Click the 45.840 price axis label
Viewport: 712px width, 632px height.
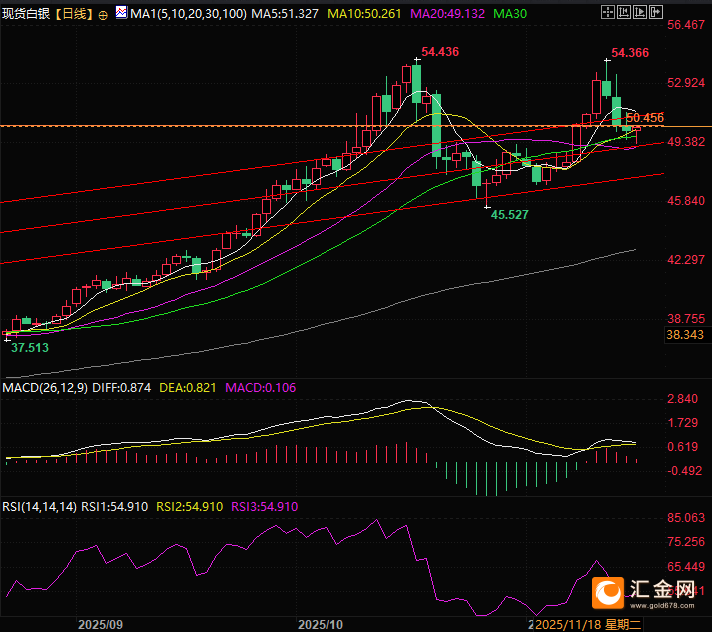686,201
